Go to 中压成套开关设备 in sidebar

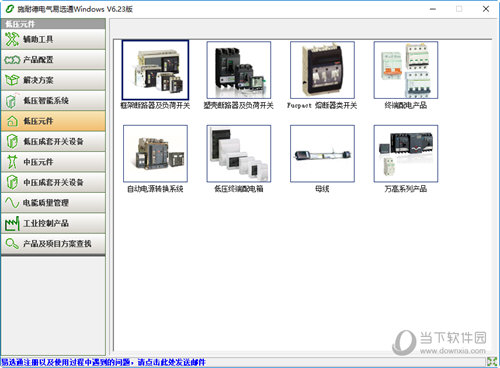[53, 183]
